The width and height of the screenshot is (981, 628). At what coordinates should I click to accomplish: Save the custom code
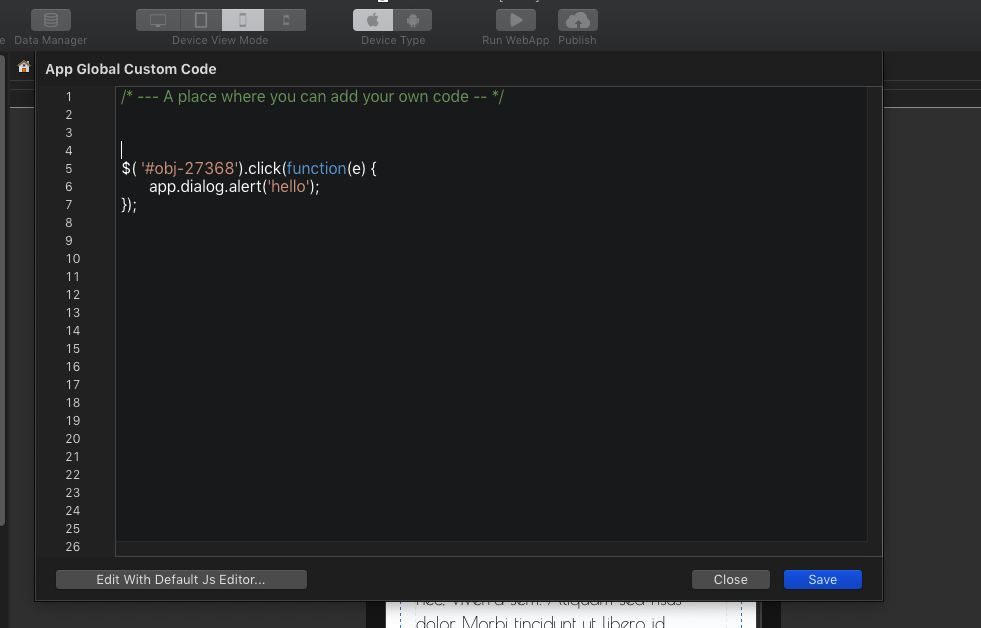(823, 579)
